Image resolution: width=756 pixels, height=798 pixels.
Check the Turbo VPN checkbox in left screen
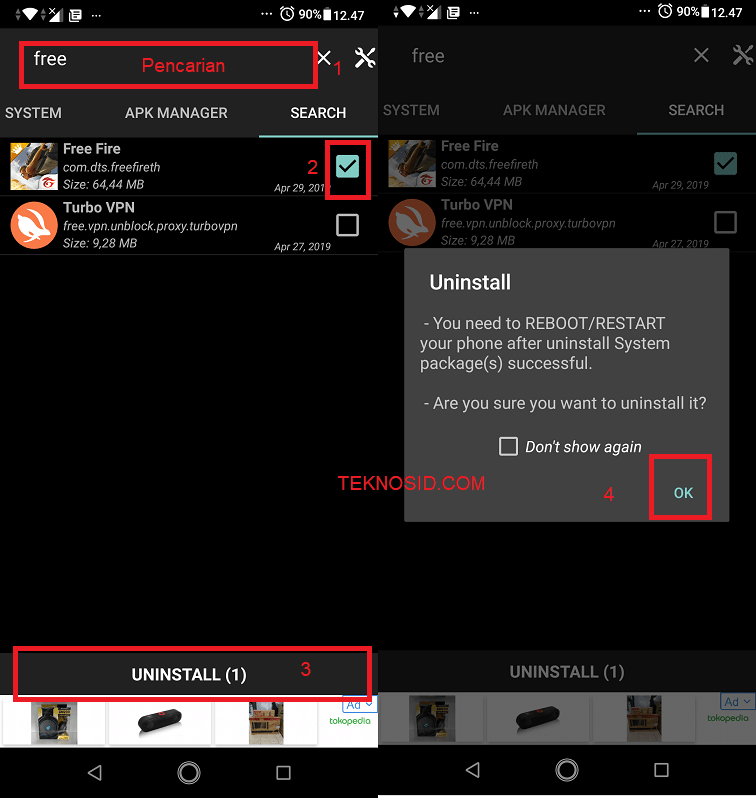348,225
